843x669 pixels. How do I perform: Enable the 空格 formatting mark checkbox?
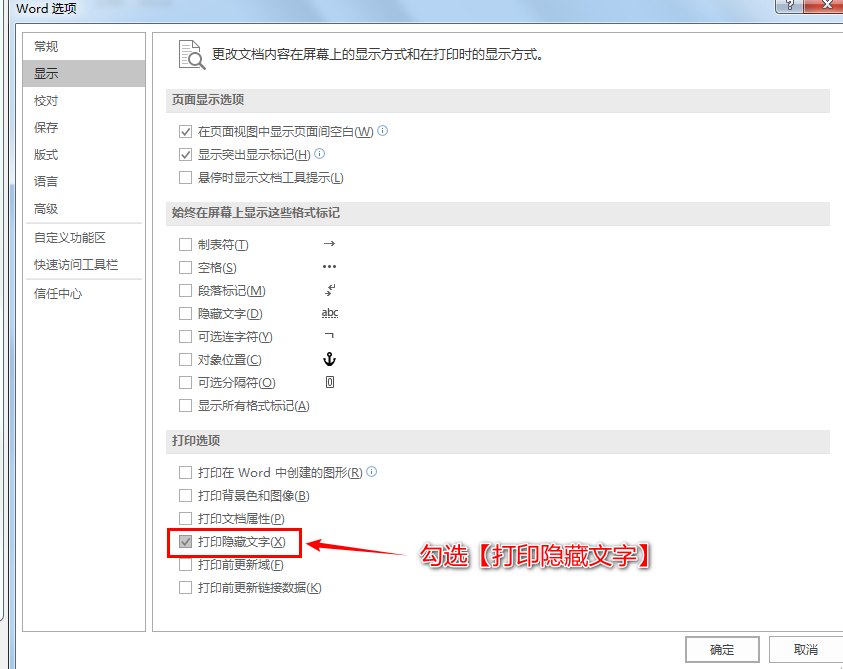[x=185, y=267]
